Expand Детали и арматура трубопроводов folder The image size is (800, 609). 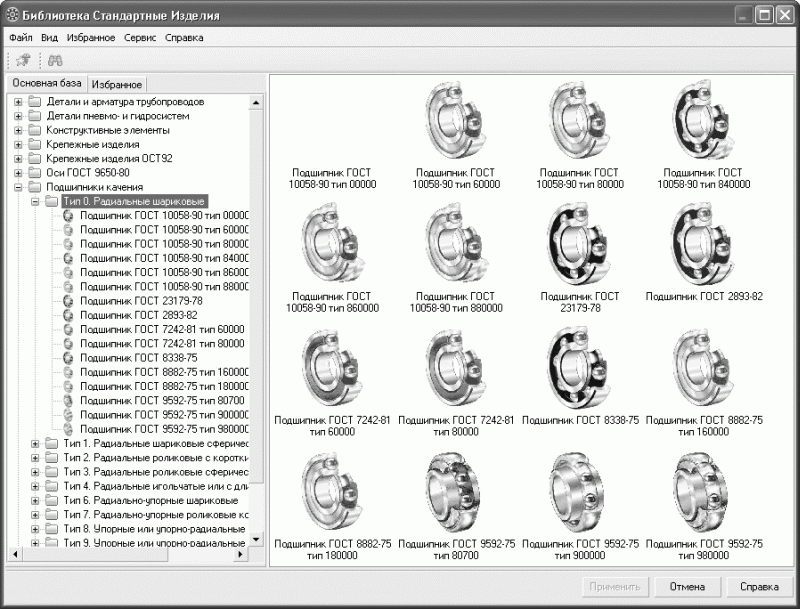pos(18,102)
